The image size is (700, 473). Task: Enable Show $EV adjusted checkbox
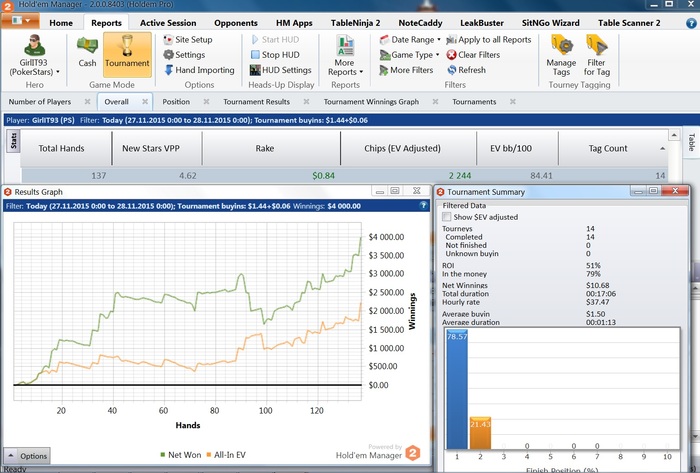point(446,217)
